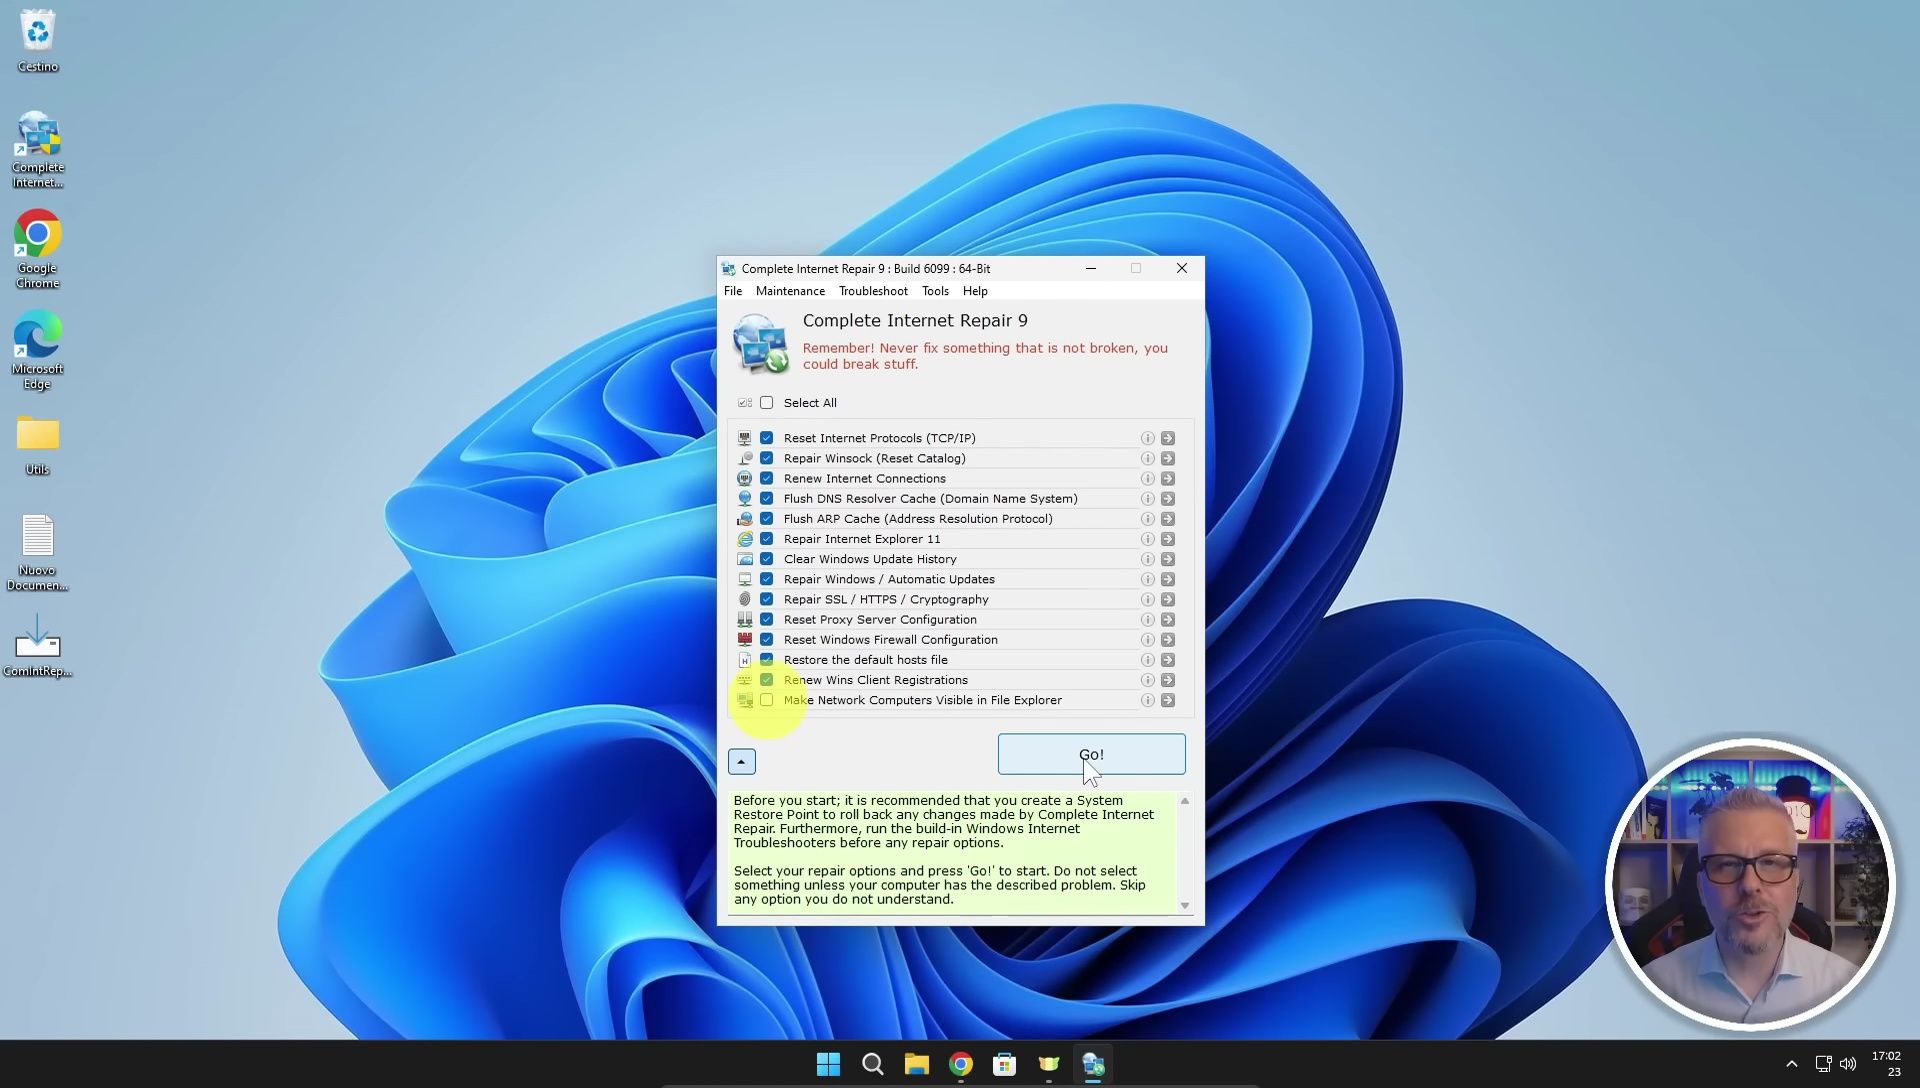Open File Explorer from the taskbar
Screen dimensions: 1920x1088
pyautogui.click(x=917, y=1064)
